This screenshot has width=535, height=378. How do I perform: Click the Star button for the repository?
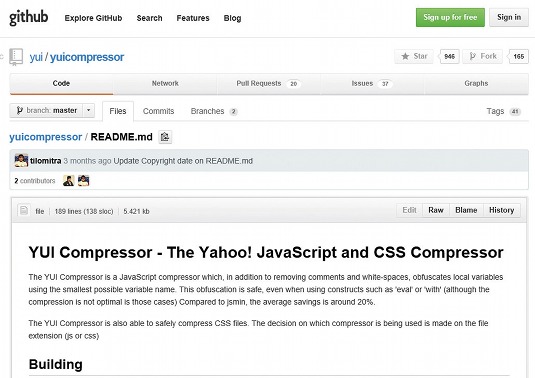pos(414,56)
